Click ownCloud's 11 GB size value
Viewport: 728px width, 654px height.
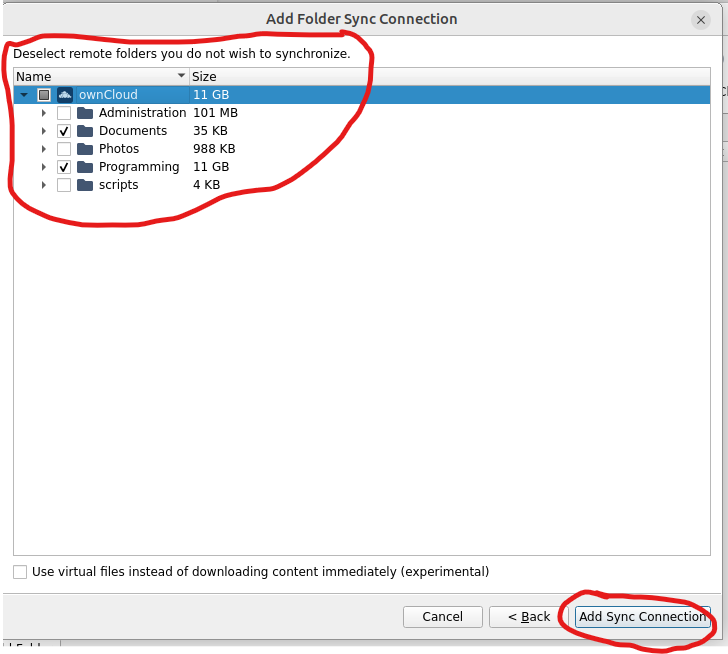211,95
